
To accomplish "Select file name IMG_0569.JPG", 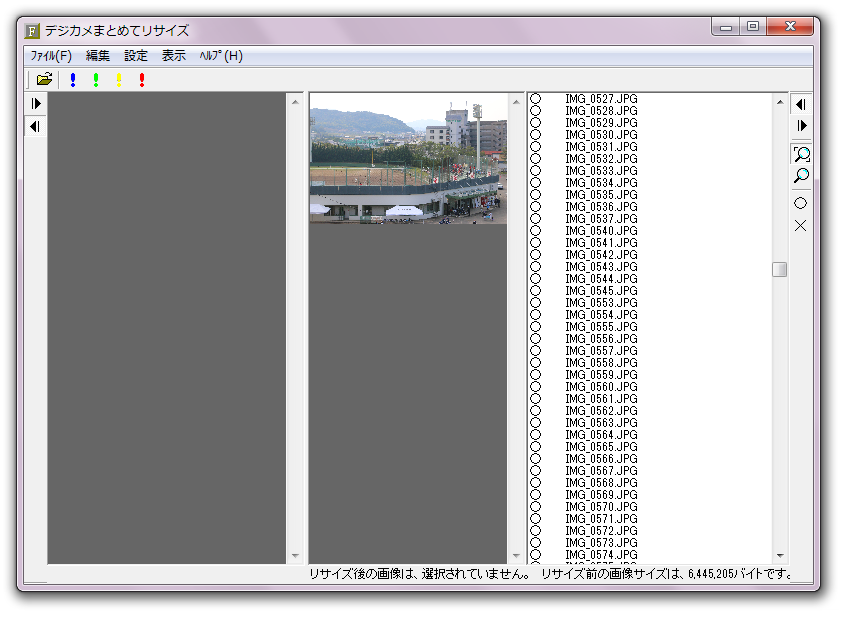I will coord(601,495).
